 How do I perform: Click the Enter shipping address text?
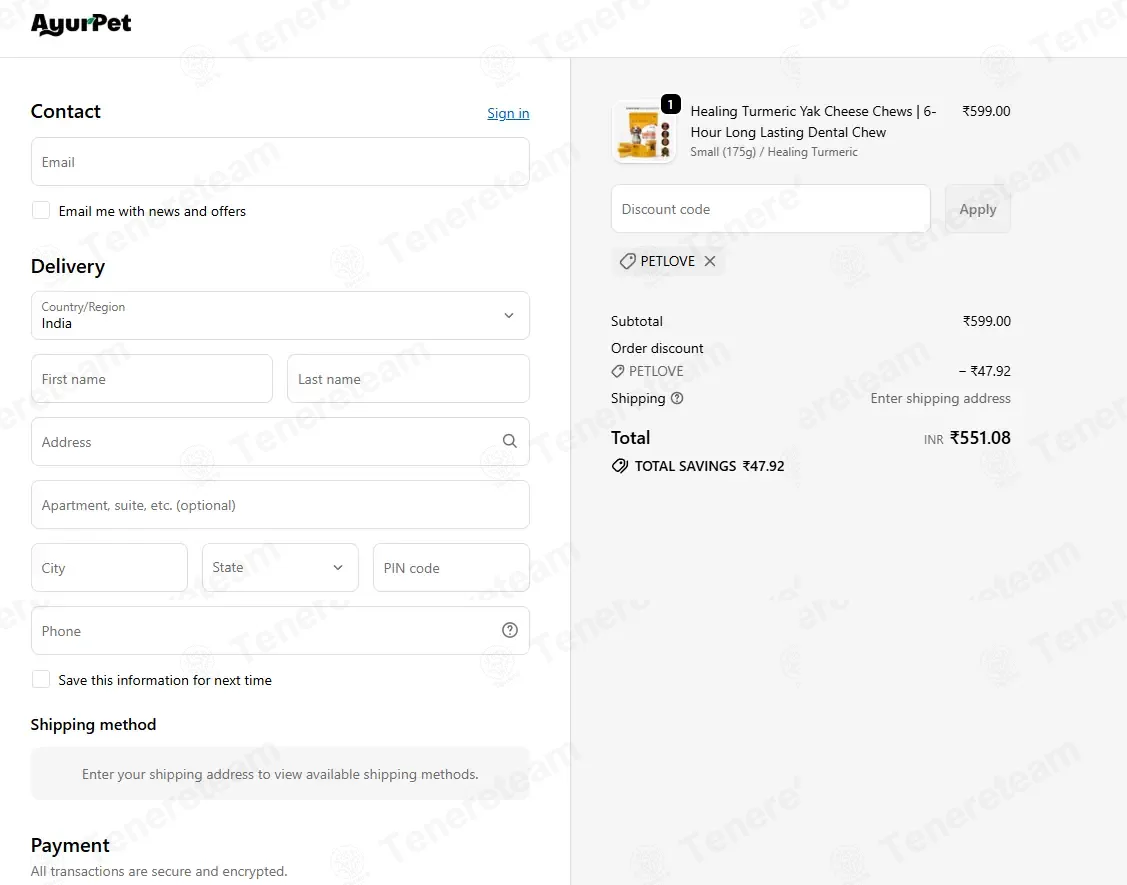pyautogui.click(x=940, y=398)
